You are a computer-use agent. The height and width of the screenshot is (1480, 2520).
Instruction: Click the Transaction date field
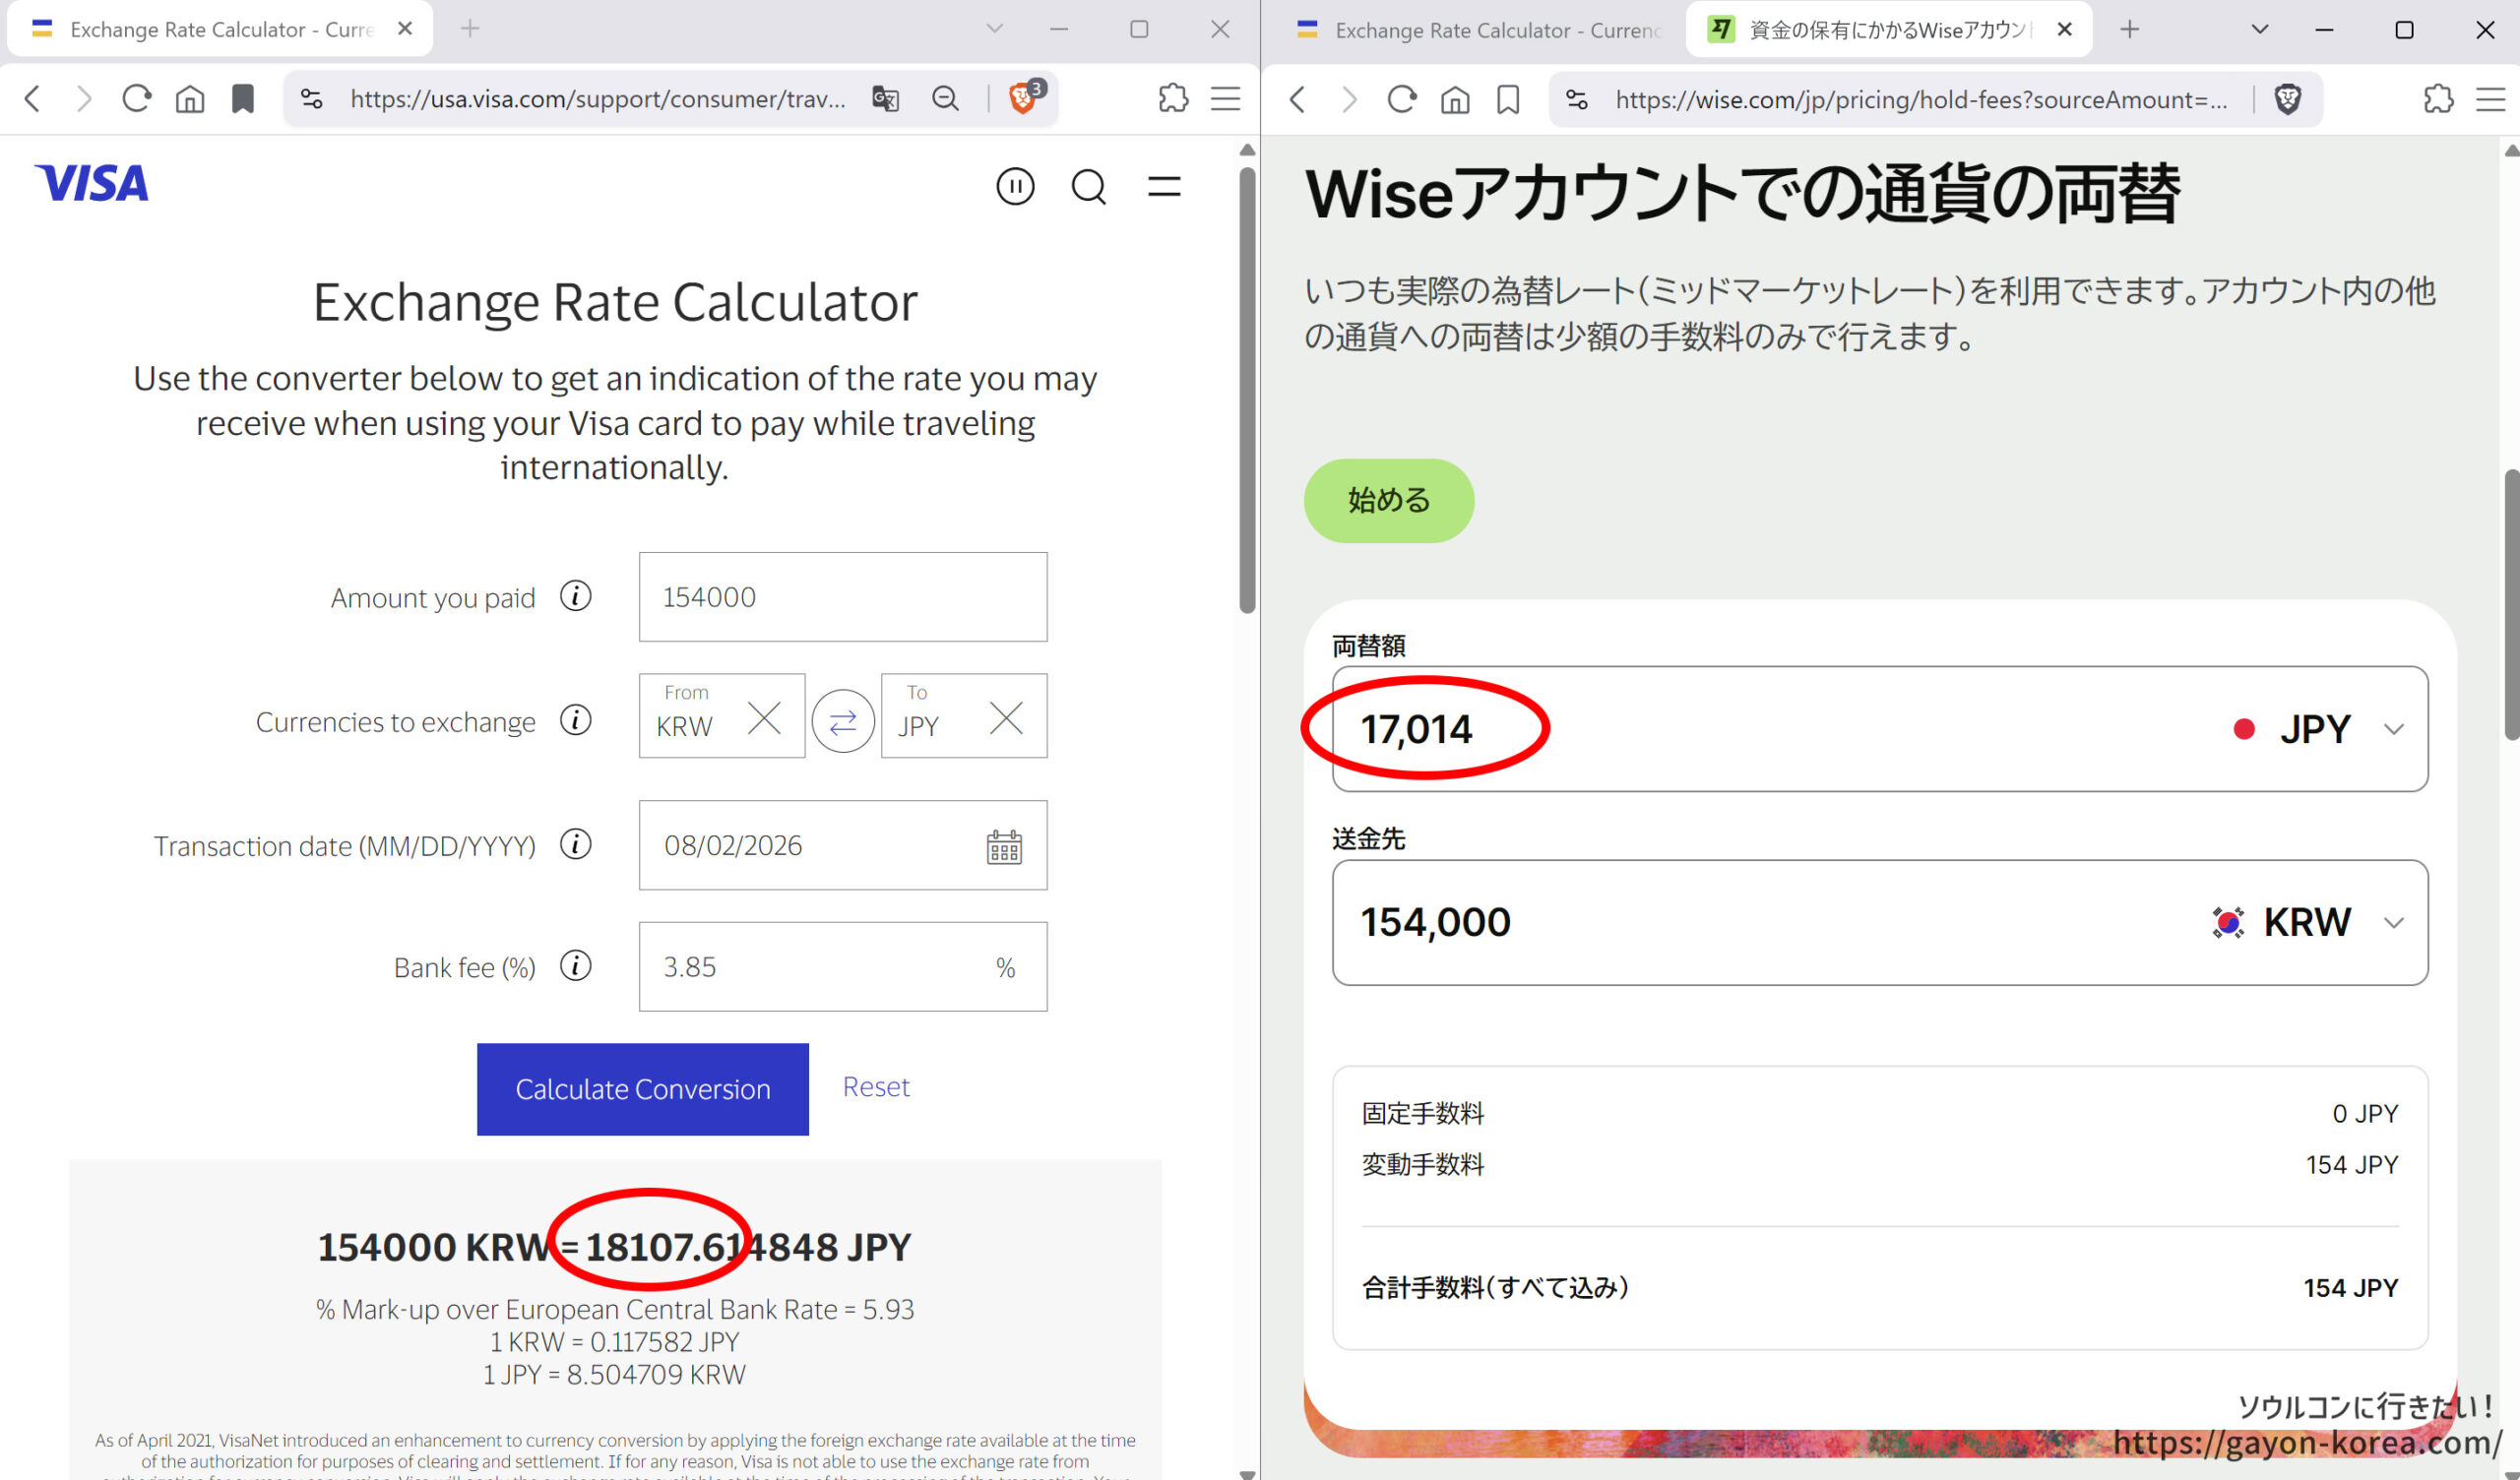click(843, 845)
